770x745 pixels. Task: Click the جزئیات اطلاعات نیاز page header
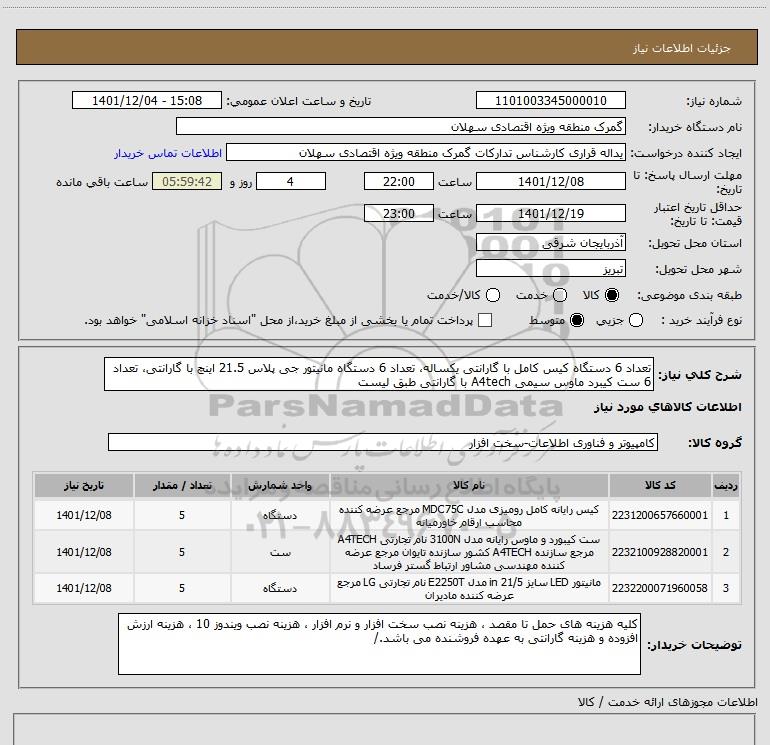pyautogui.click(x=682, y=48)
